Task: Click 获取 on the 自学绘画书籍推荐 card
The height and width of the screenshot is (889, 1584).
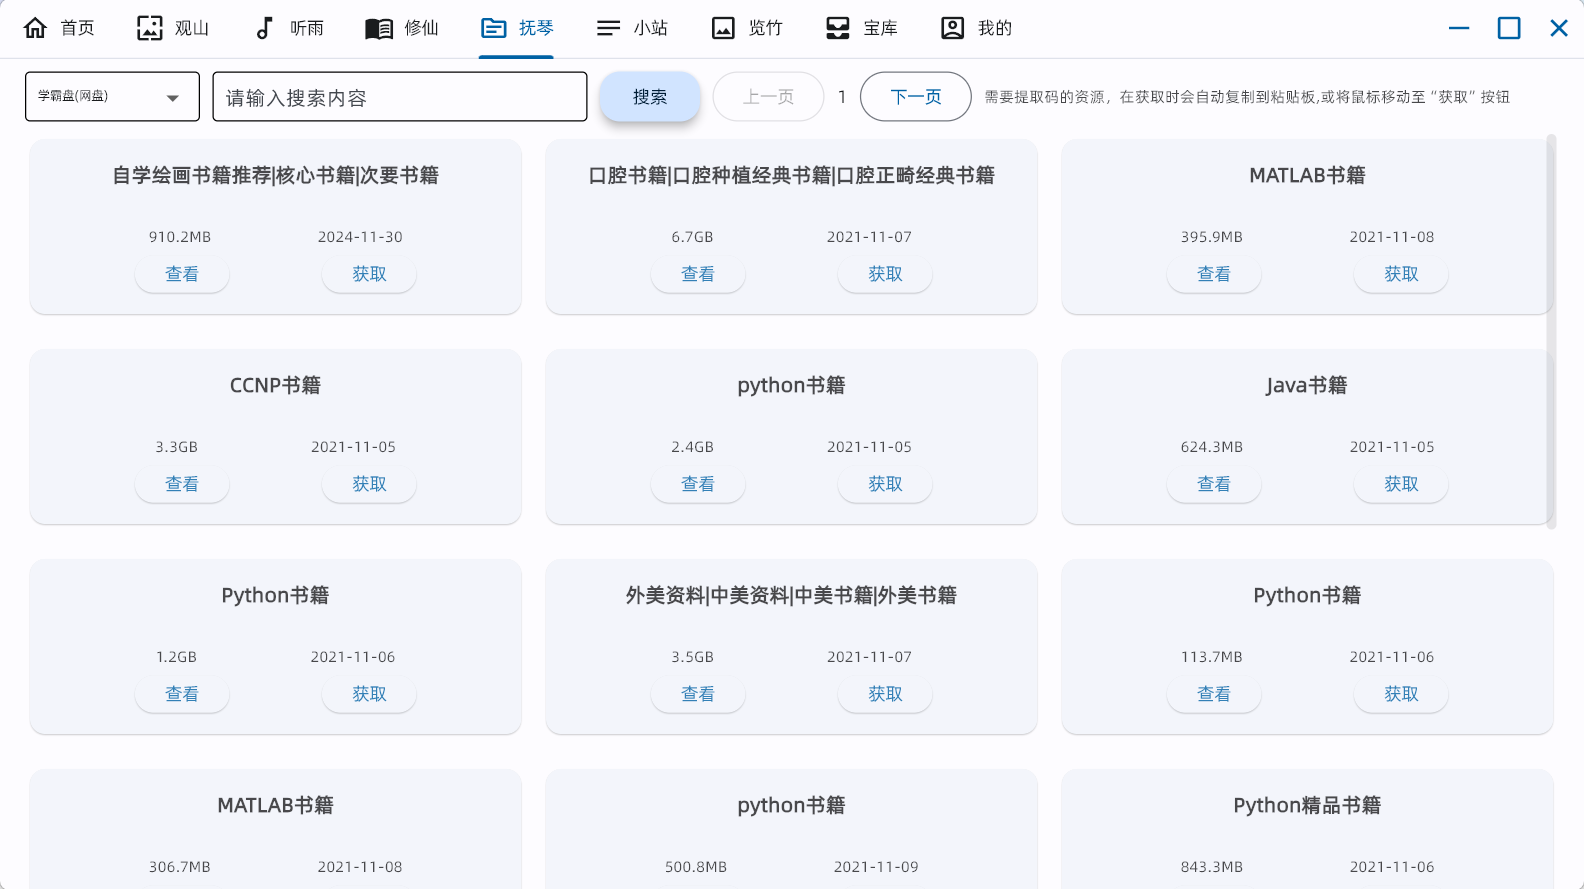Action: [x=369, y=274]
